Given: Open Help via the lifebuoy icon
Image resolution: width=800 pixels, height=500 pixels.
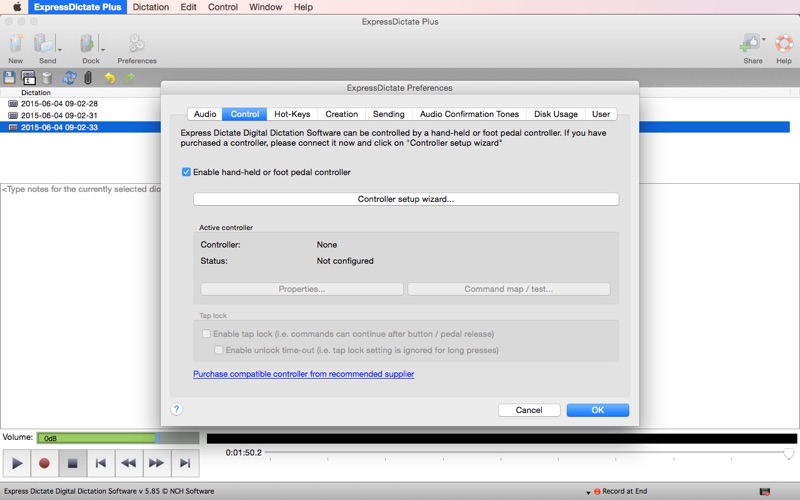Looking at the screenshot, I should [784, 44].
